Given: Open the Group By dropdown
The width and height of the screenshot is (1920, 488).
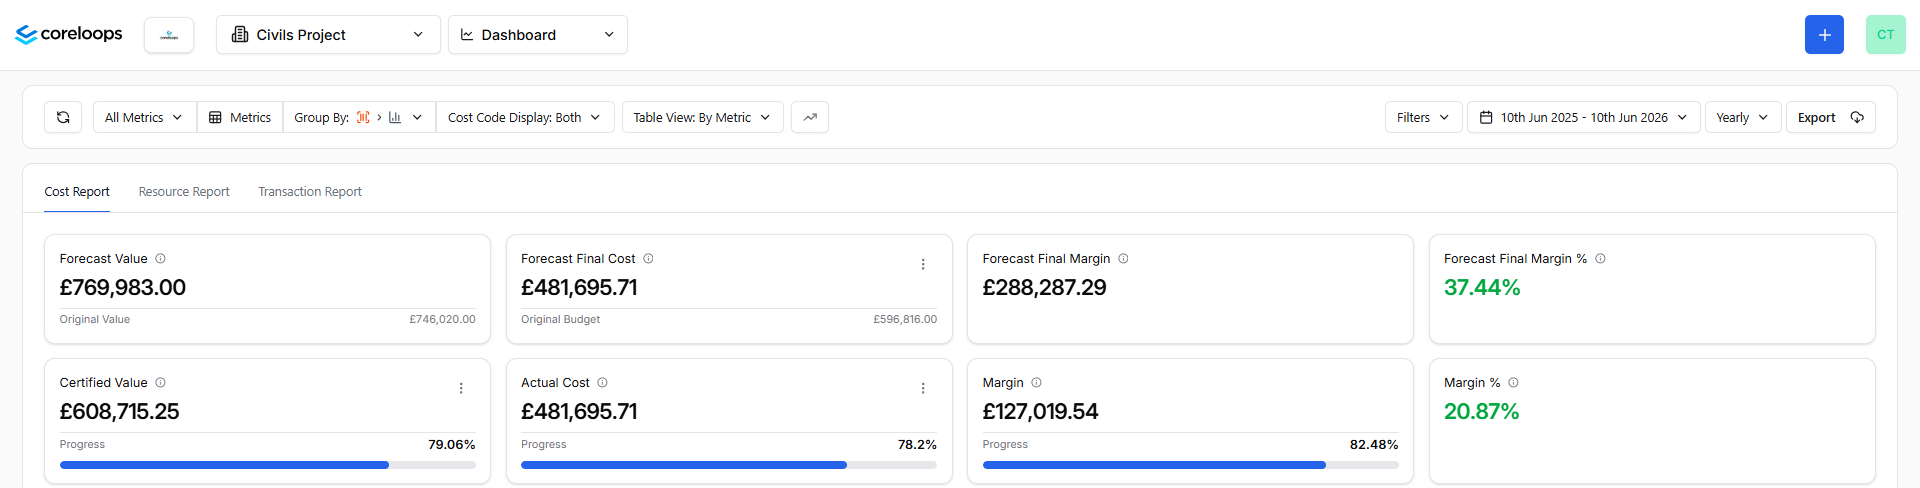Looking at the screenshot, I should [x=359, y=117].
